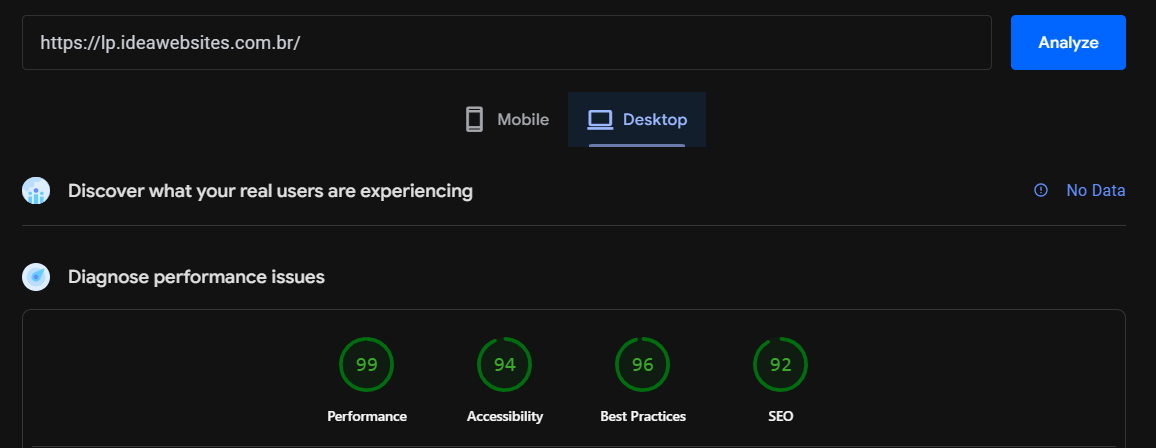This screenshot has height=448, width=1156.
Task: Open the SEO score gauge 92
Action: click(x=781, y=365)
